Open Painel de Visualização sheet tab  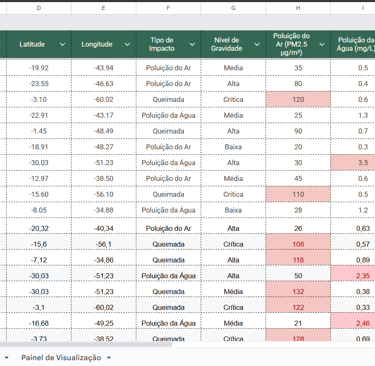(61, 358)
